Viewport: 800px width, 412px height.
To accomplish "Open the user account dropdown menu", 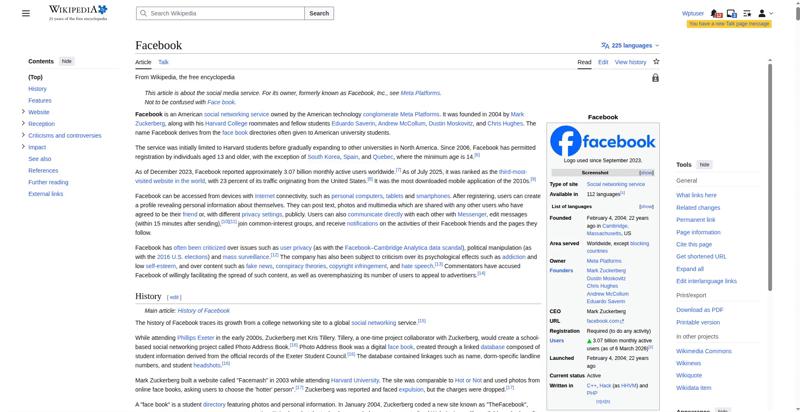I will [x=764, y=13].
